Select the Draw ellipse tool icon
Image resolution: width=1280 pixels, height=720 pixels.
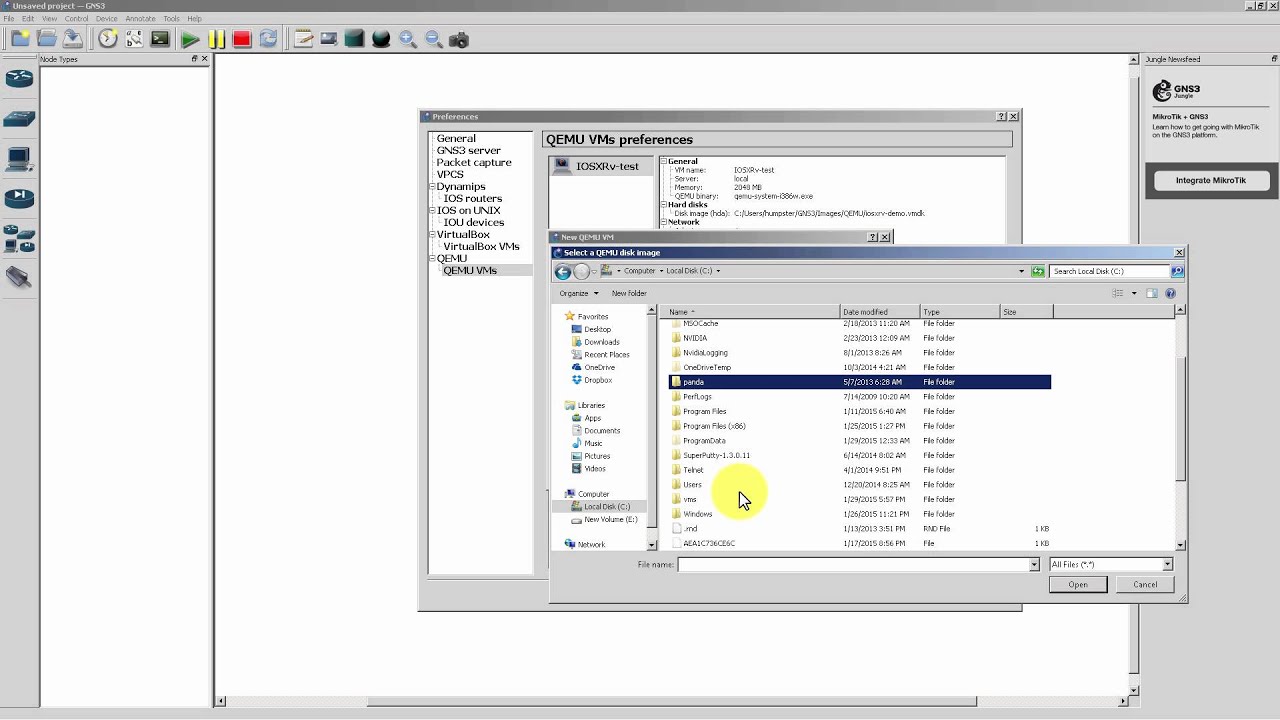(381, 39)
